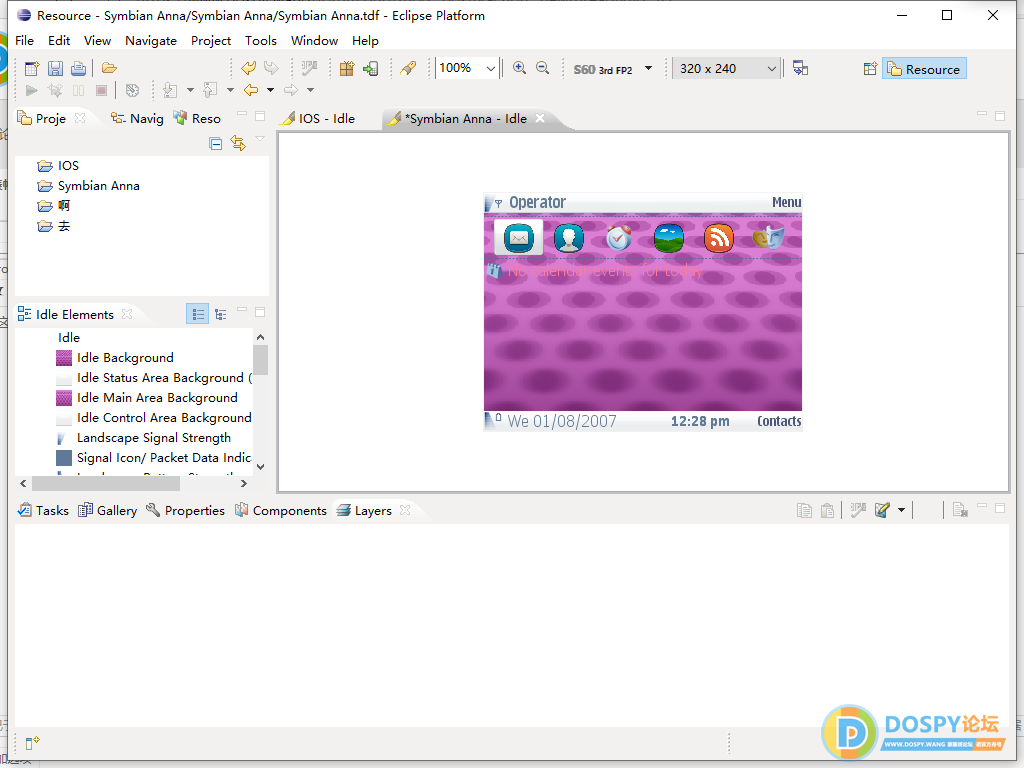Click the brush theme tool icon
Image resolution: width=1024 pixels, height=768 pixels.
(408, 68)
